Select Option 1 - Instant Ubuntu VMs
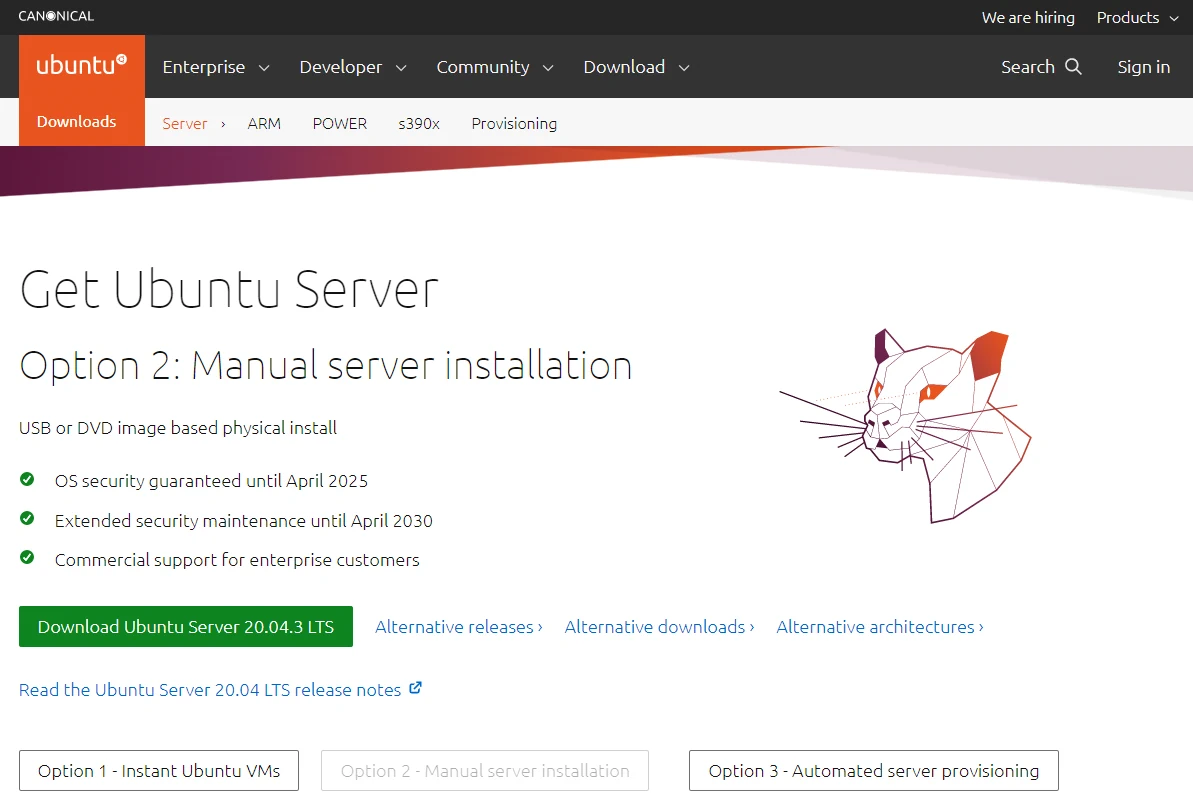 tap(159, 771)
